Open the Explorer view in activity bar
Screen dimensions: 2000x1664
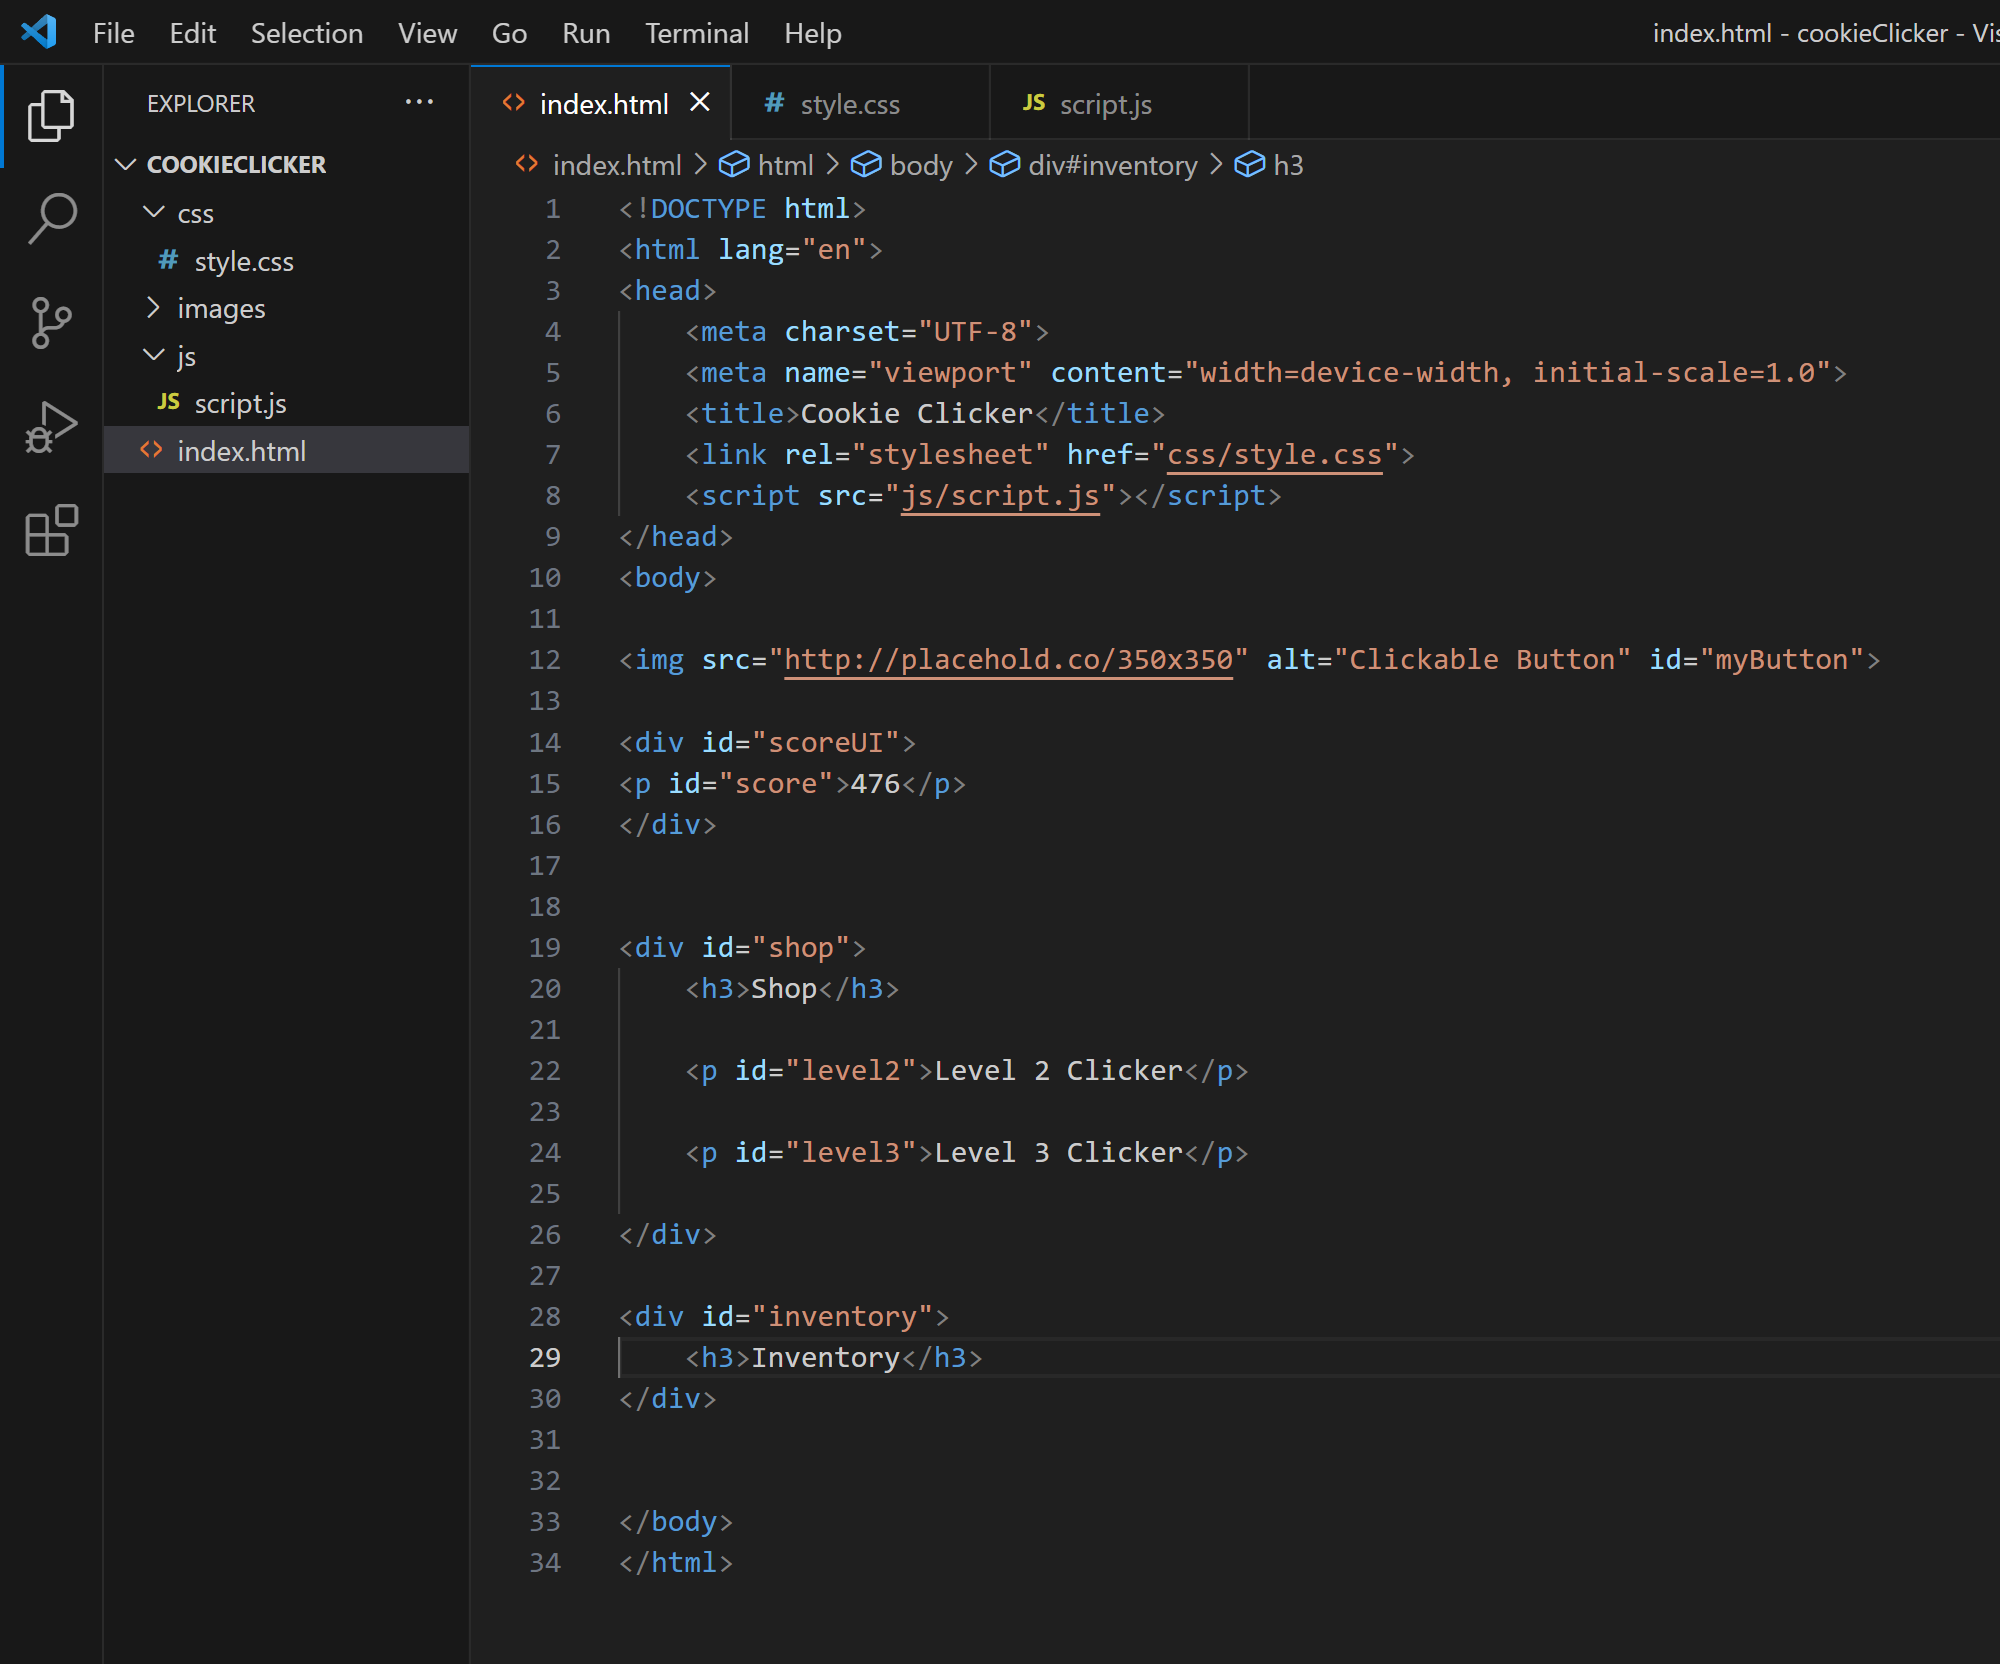[51, 116]
